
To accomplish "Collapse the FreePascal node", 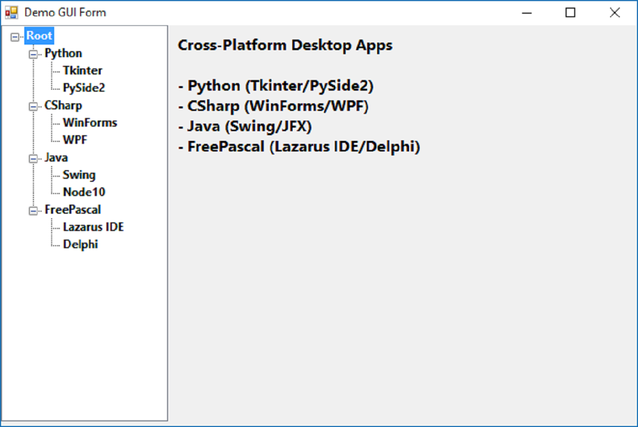I will pyautogui.click(x=33, y=211).
